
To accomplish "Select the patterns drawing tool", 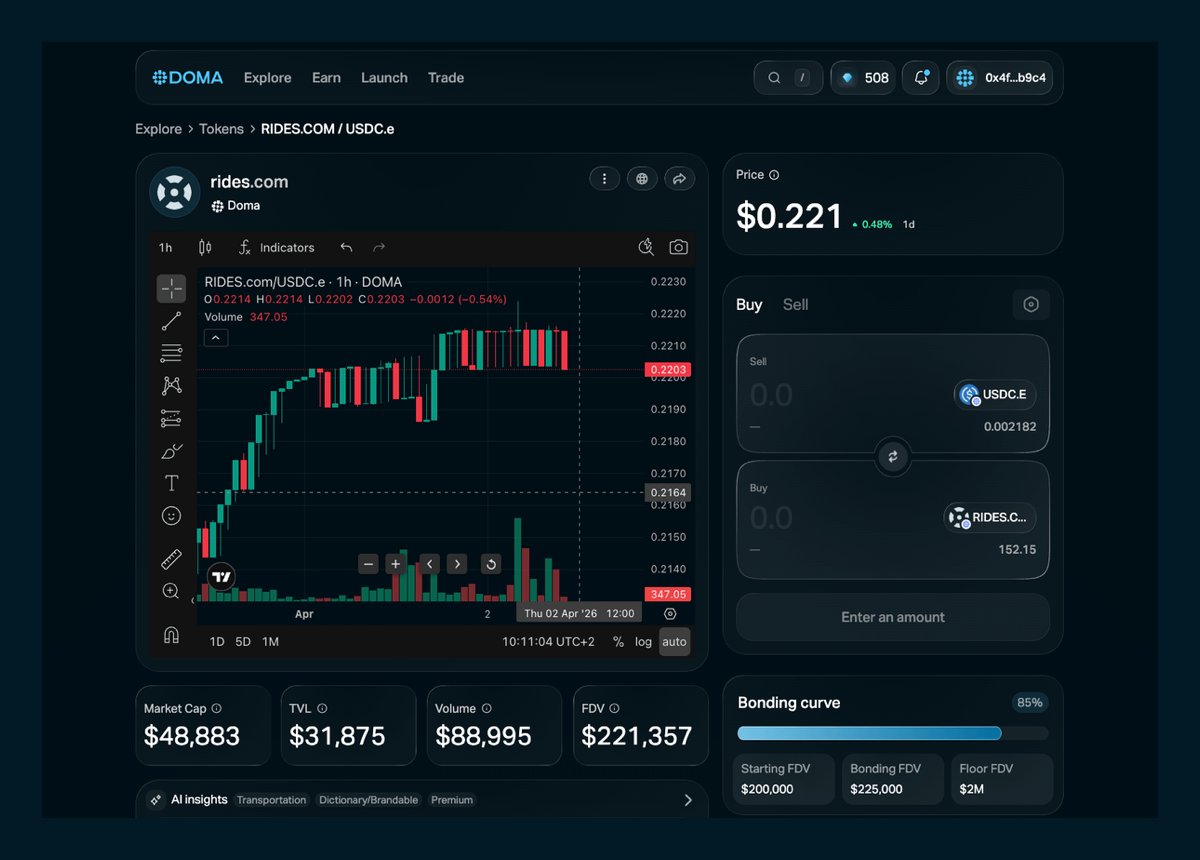I will pyautogui.click(x=171, y=386).
